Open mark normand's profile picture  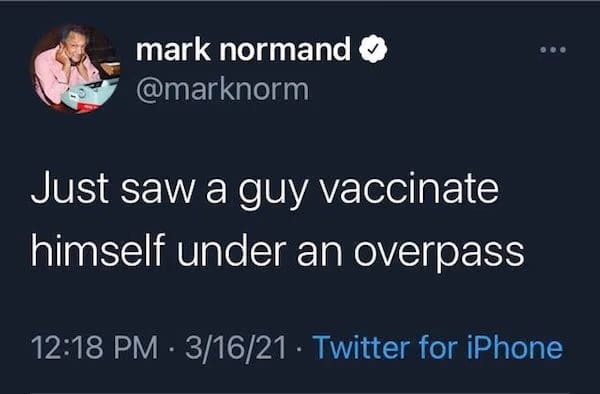(75, 68)
